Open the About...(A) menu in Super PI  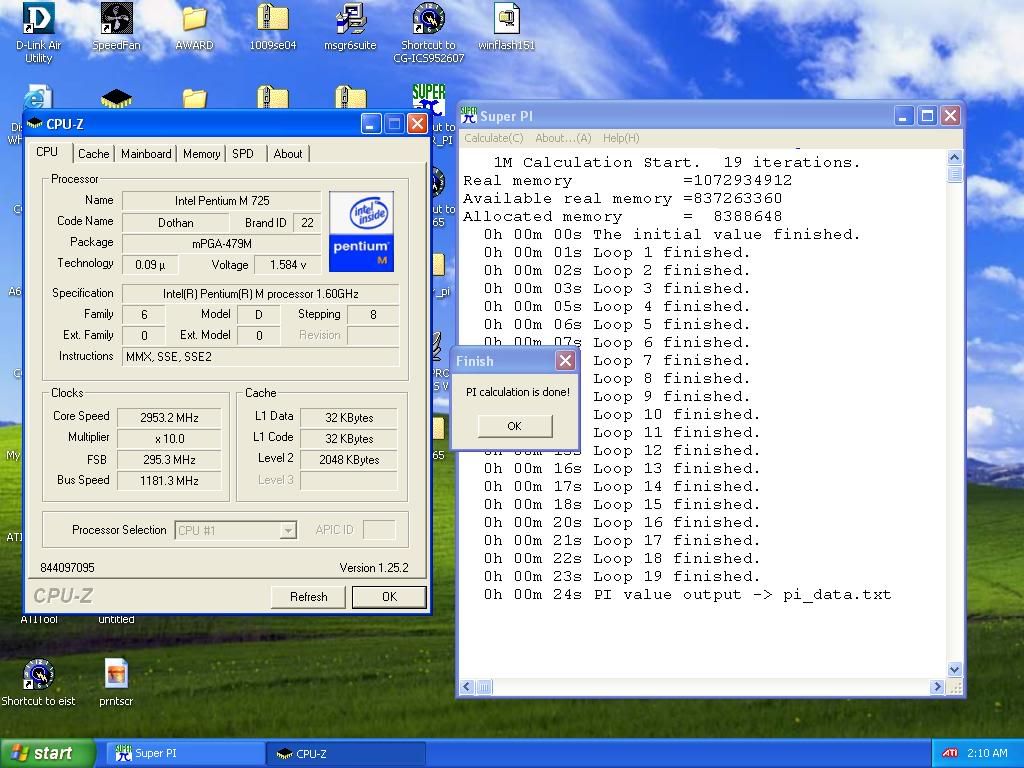[x=563, y=138]
